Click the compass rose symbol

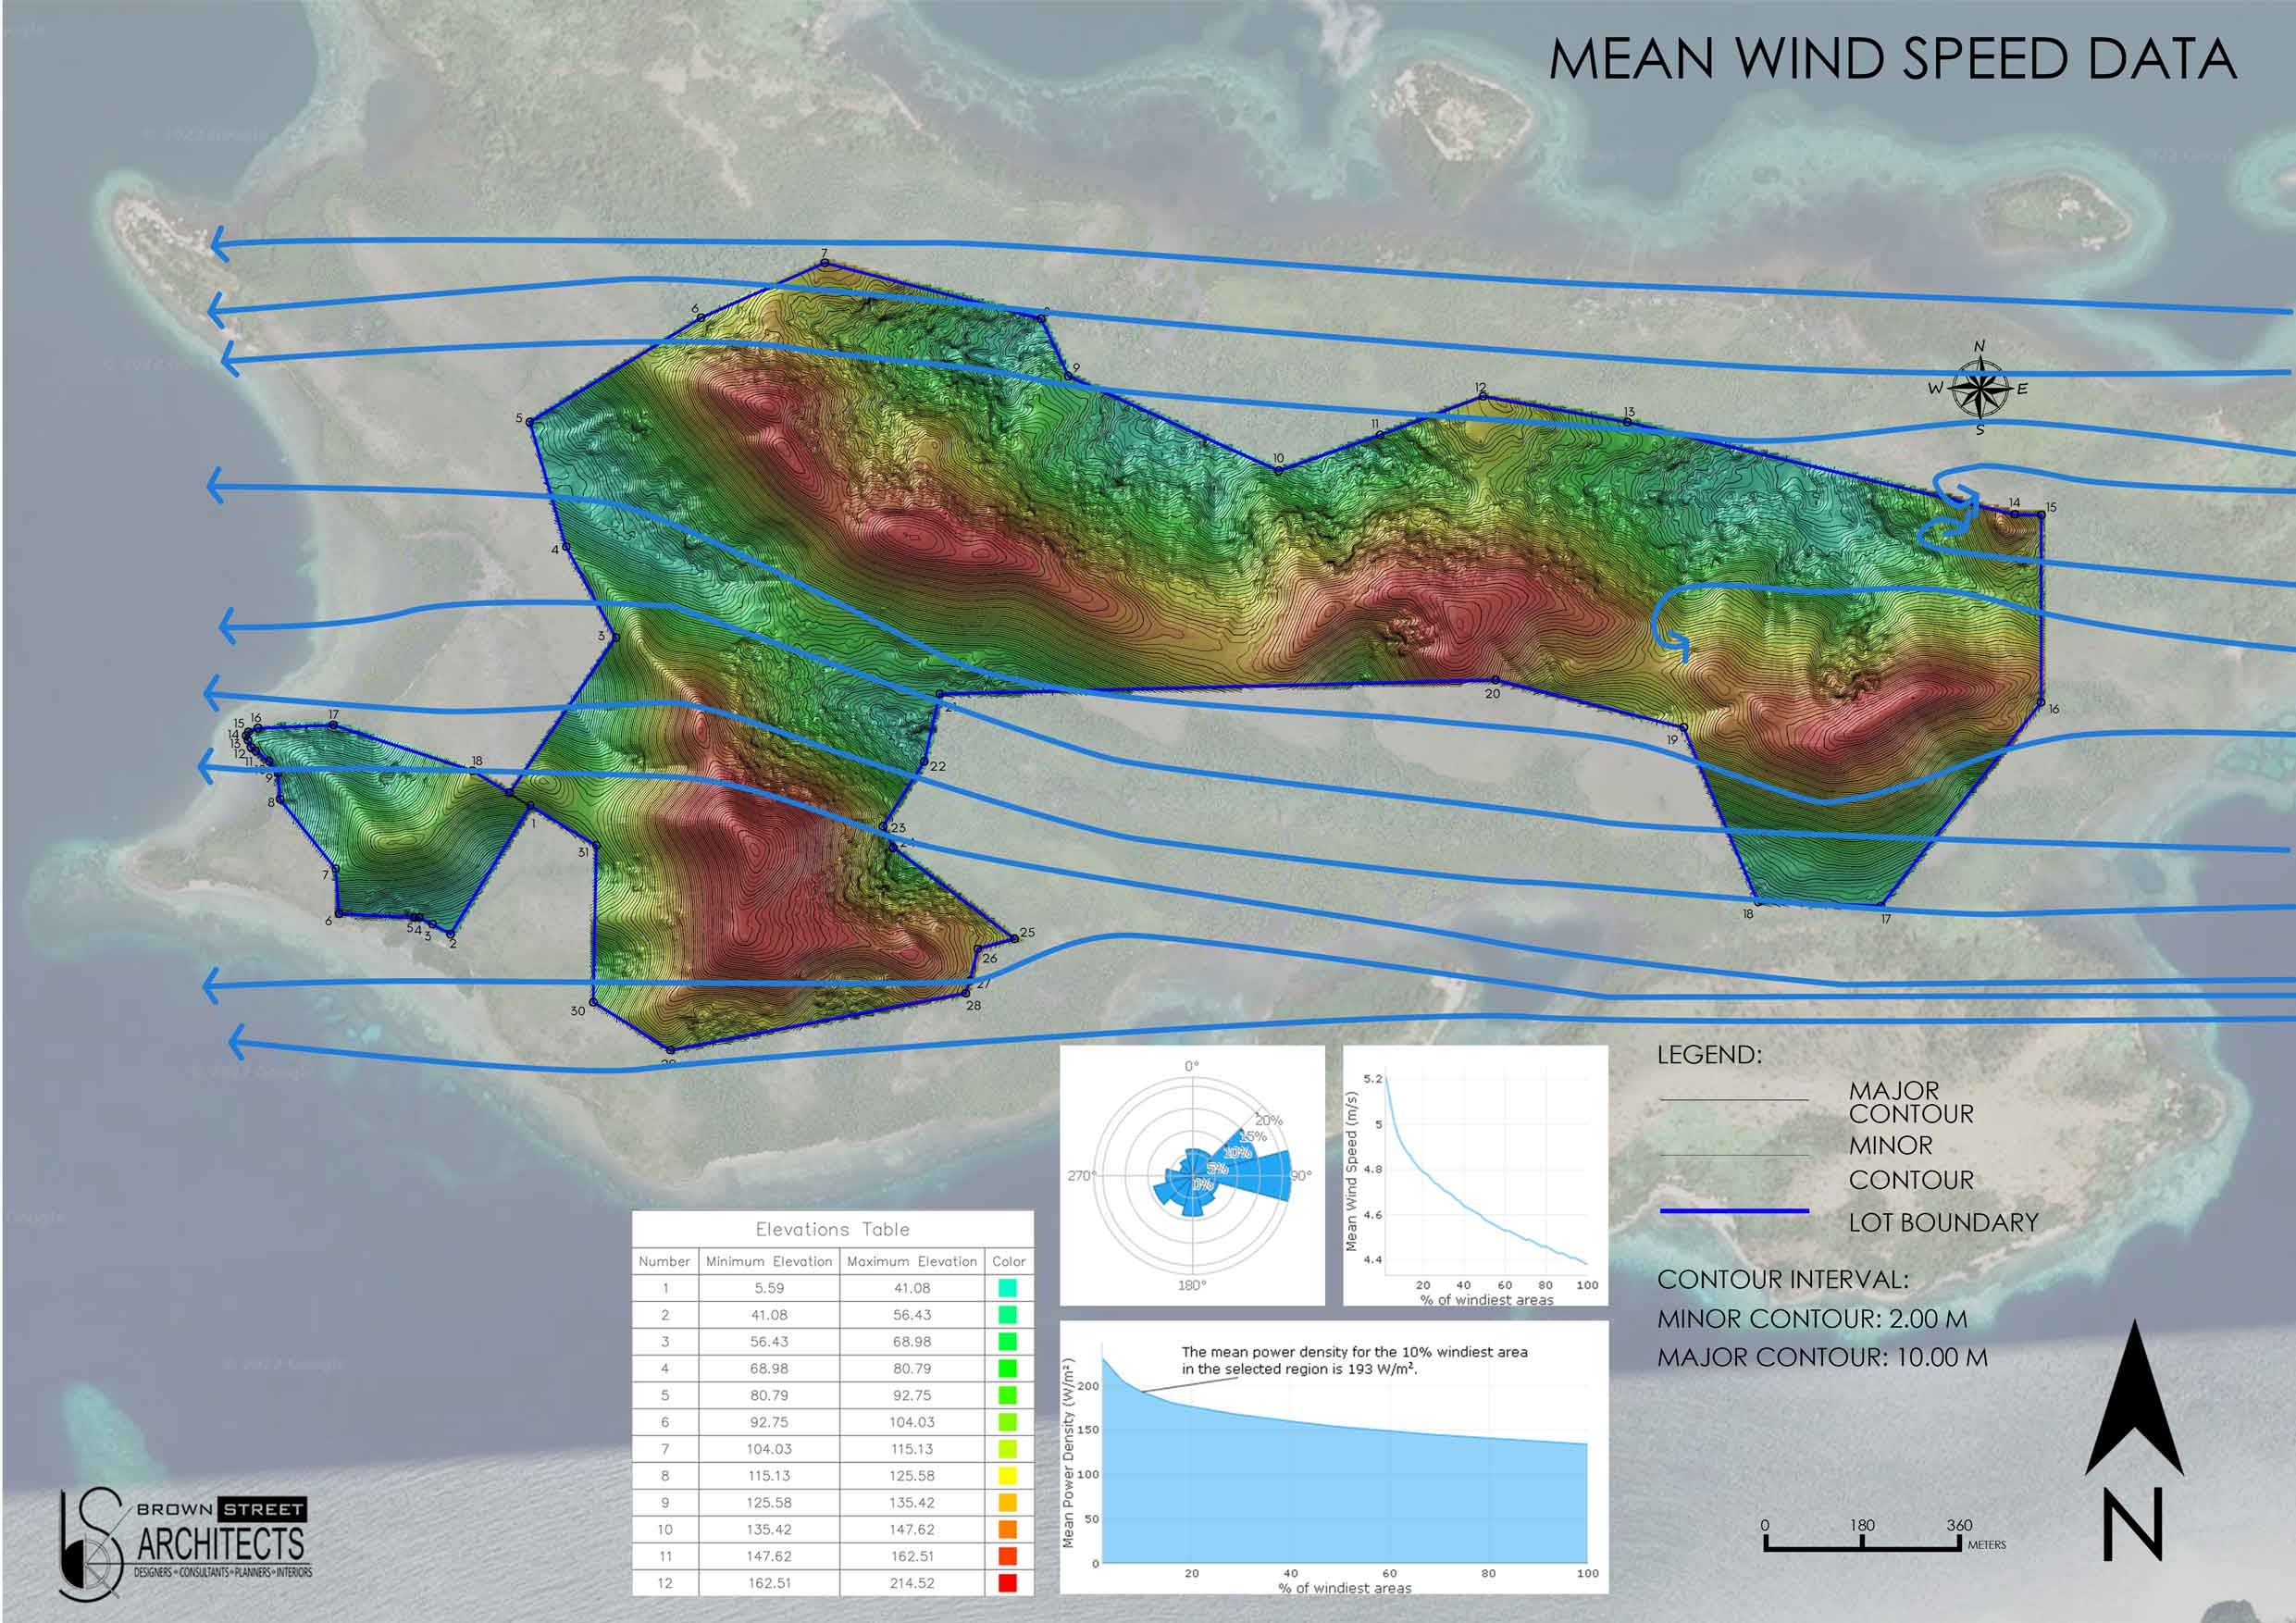[x=1980, y=389]
